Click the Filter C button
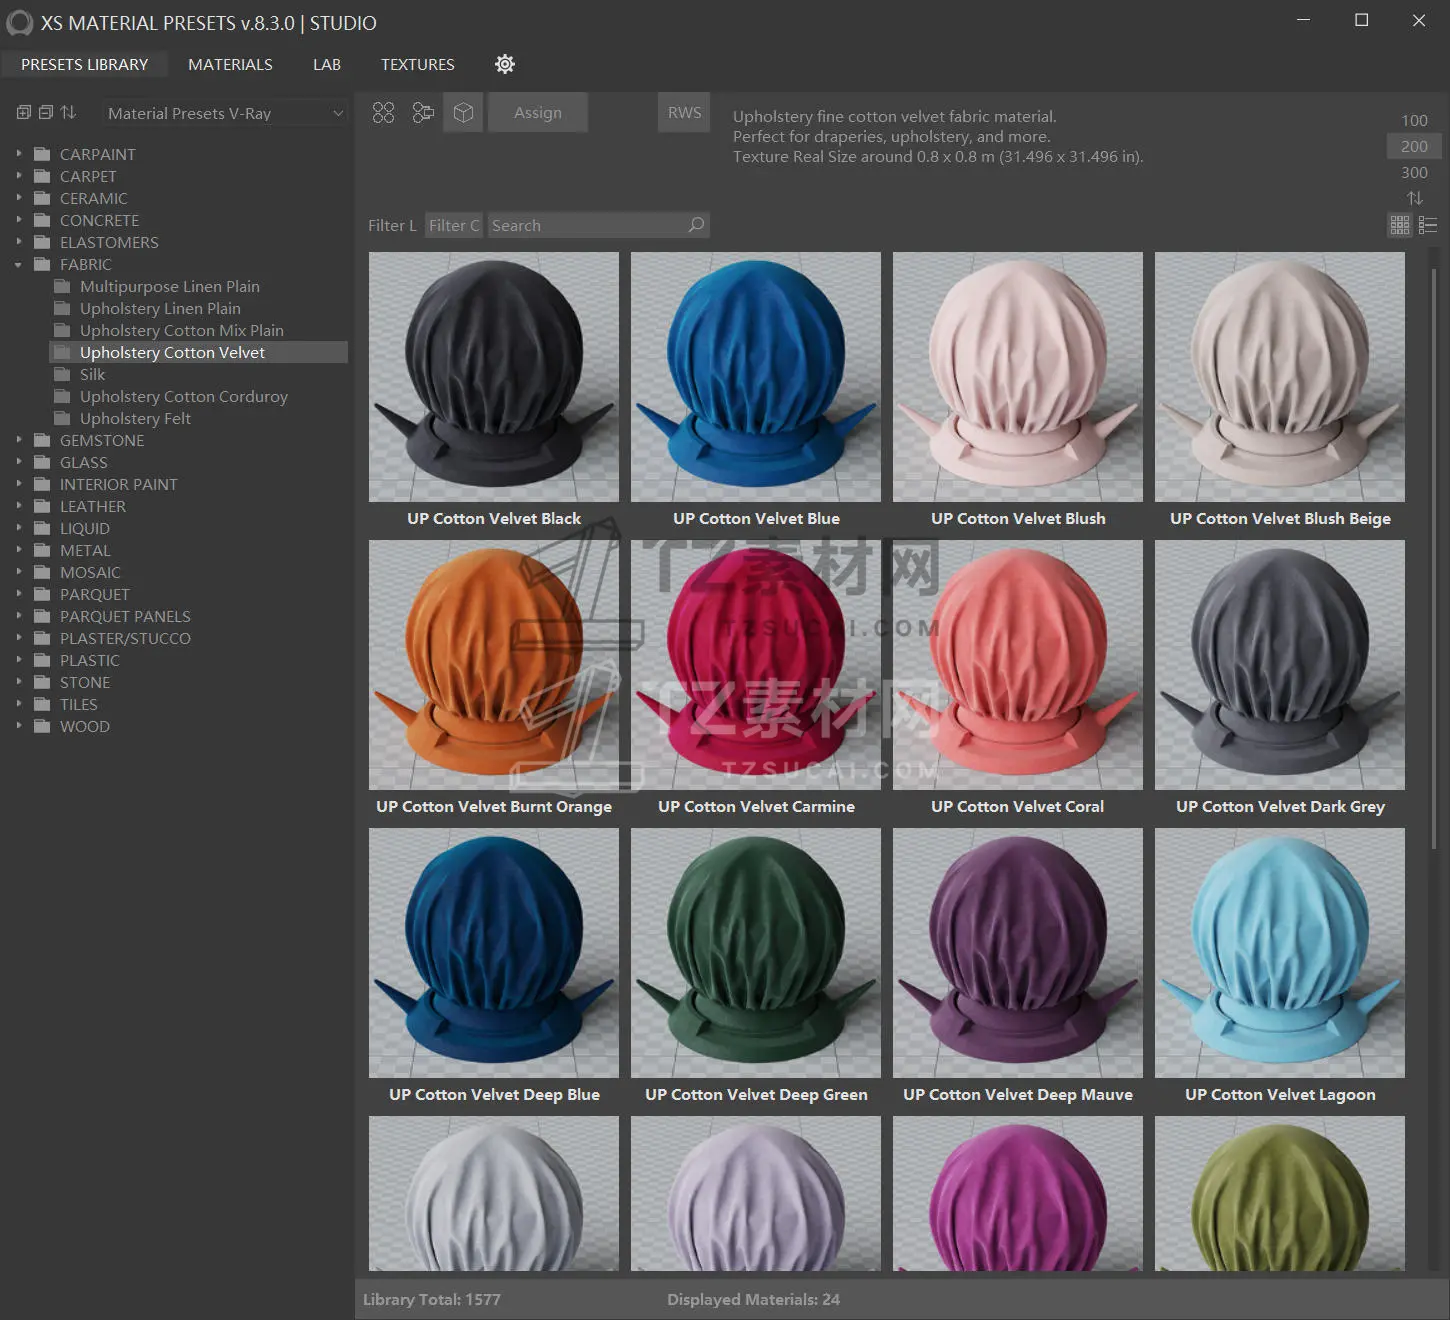Image resolution: width=1450 pixels, height=1320 pixels. pyautogui.click(x=454, y=226)
